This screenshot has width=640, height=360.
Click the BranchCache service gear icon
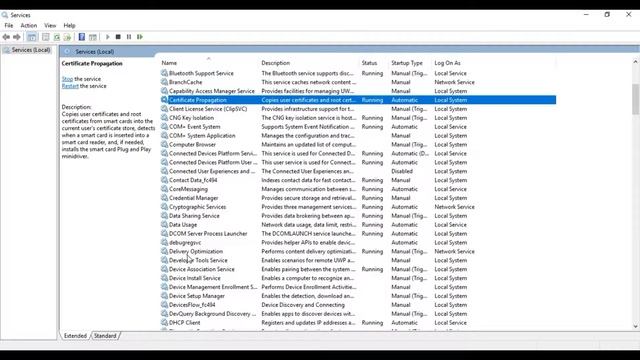[164, 82]
